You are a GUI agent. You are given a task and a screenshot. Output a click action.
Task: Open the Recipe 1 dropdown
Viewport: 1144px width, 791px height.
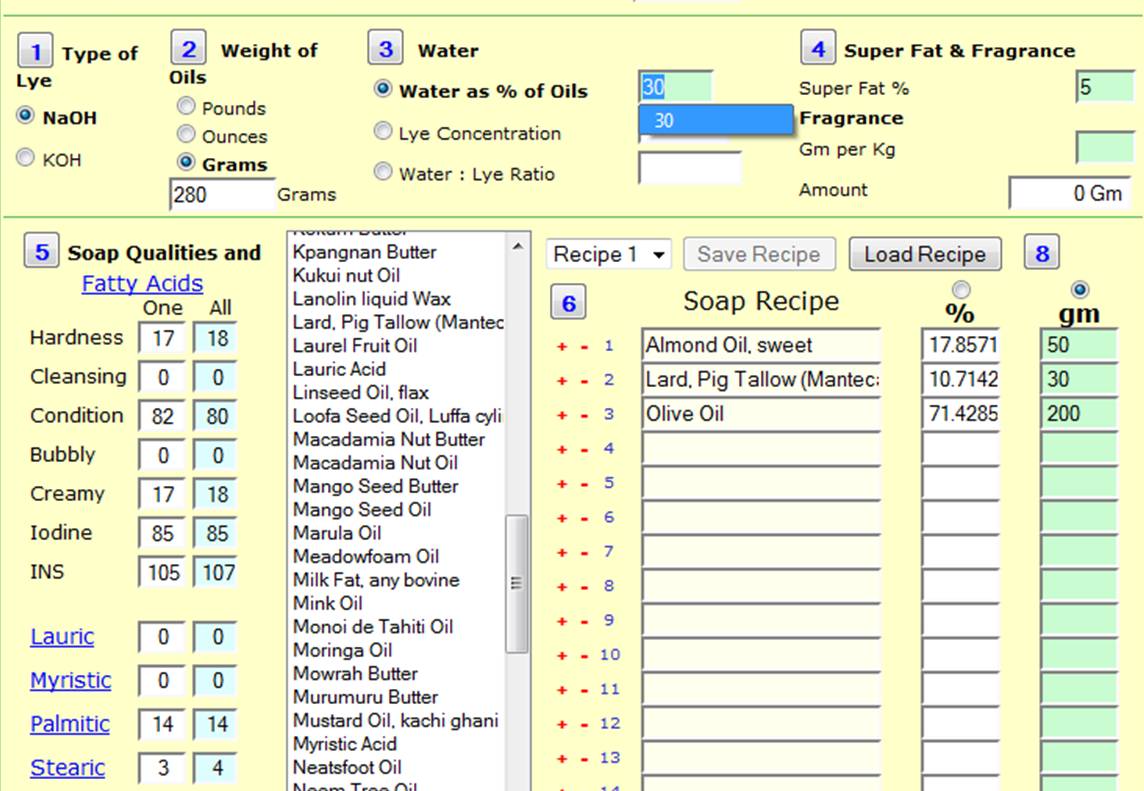[608, 254]
